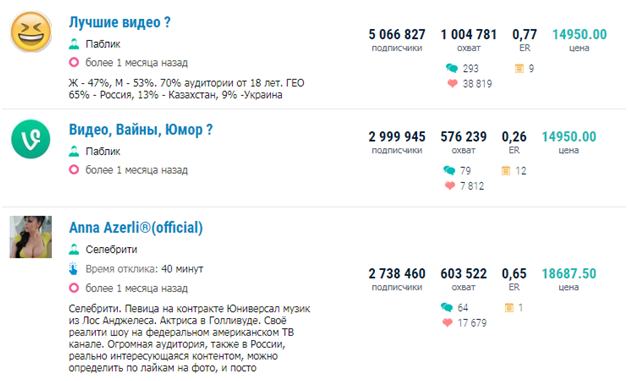This screenshot has height=381, width=628.
Task: Select the 14950.00 price for Лучшие видео
Action: pyautogui.click(x=580, y=34)
